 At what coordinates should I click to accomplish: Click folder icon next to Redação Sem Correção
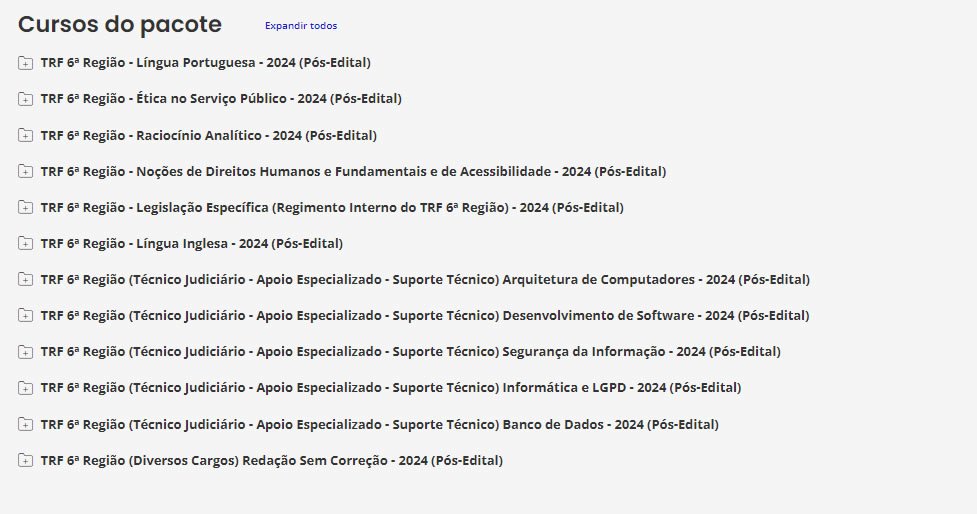point(25,460)
